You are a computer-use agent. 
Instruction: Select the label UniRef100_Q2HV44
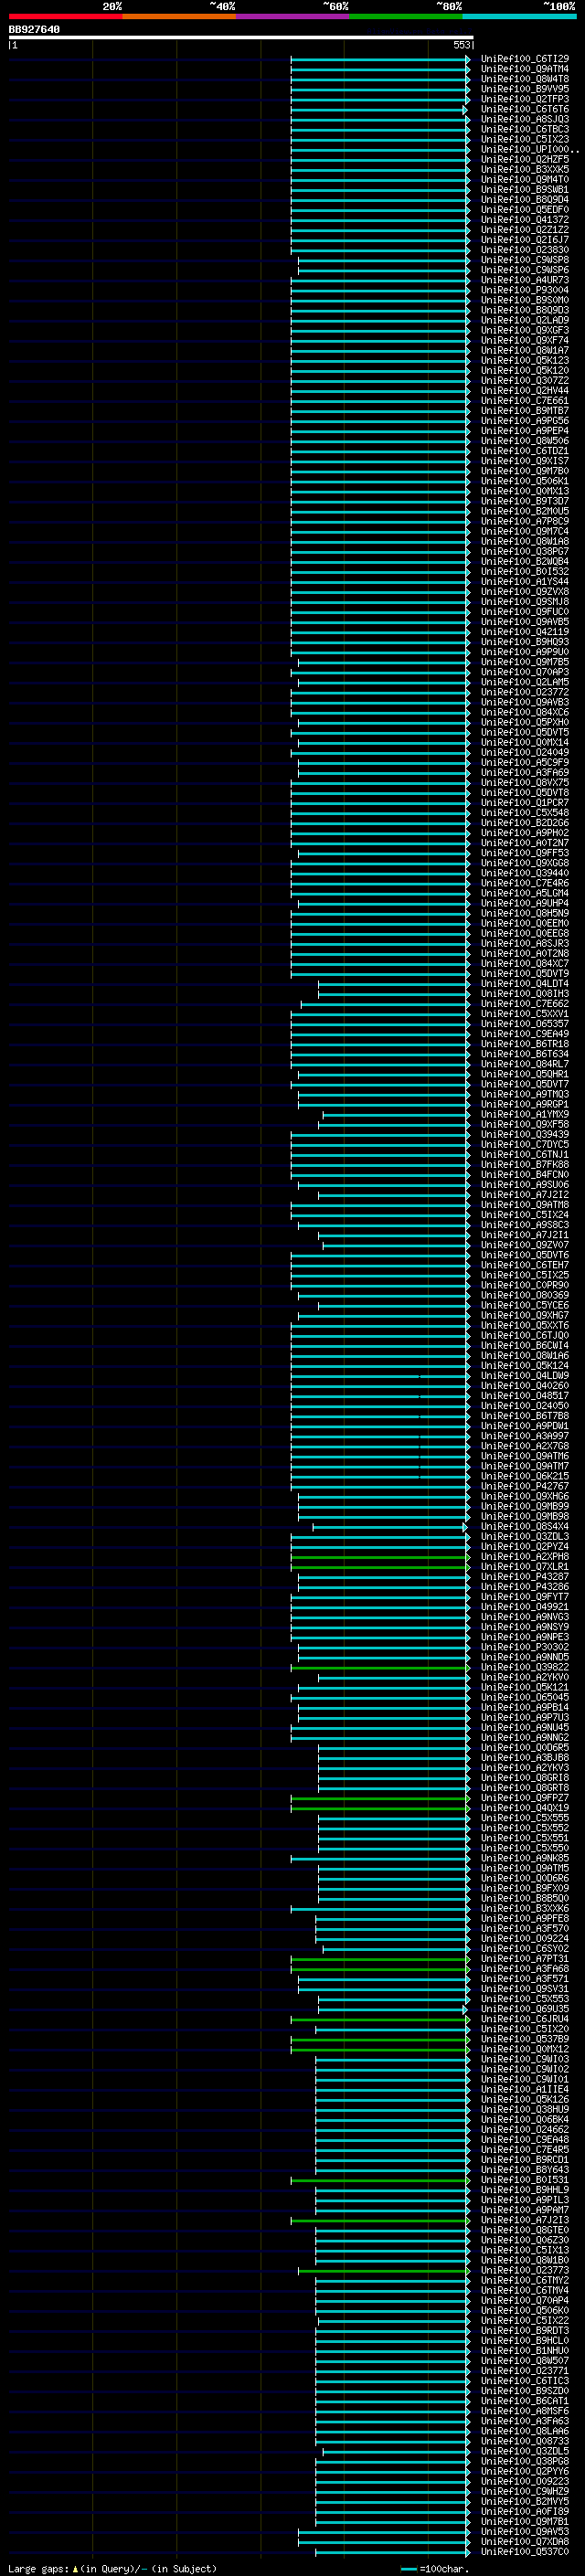click(524, 391)
